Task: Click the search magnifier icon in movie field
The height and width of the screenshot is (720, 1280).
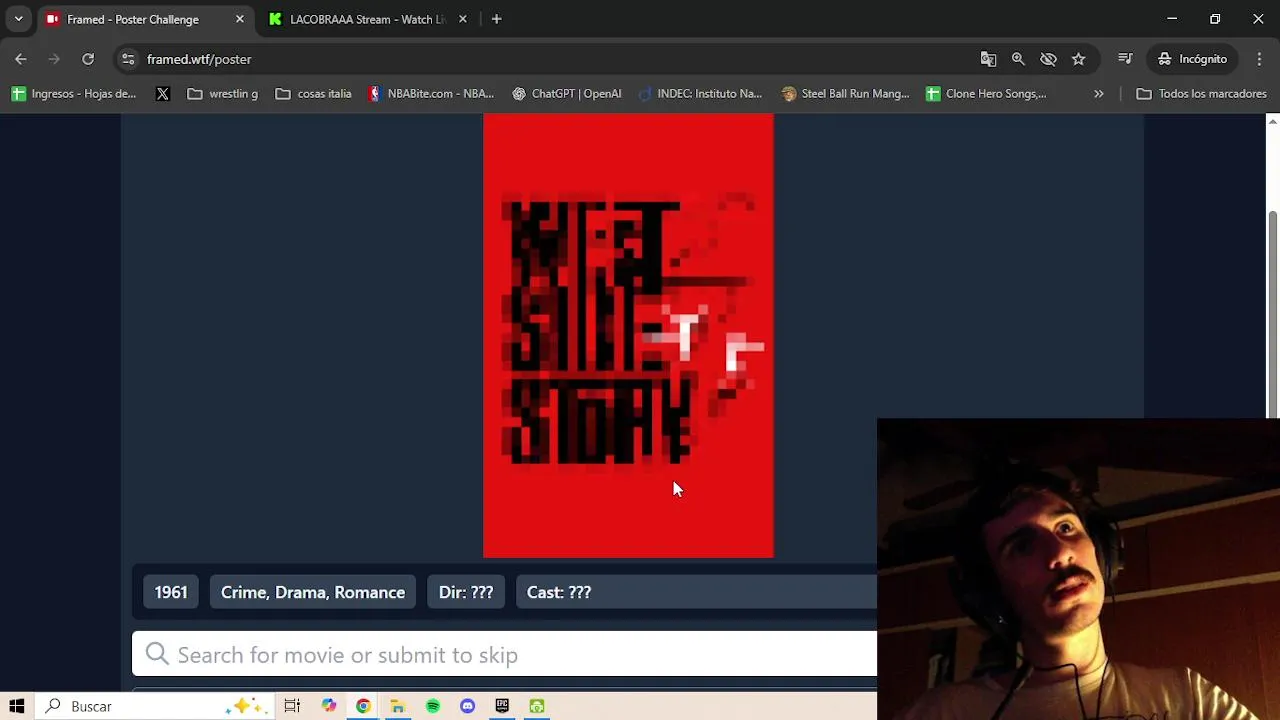Action: tap(157, 654)
